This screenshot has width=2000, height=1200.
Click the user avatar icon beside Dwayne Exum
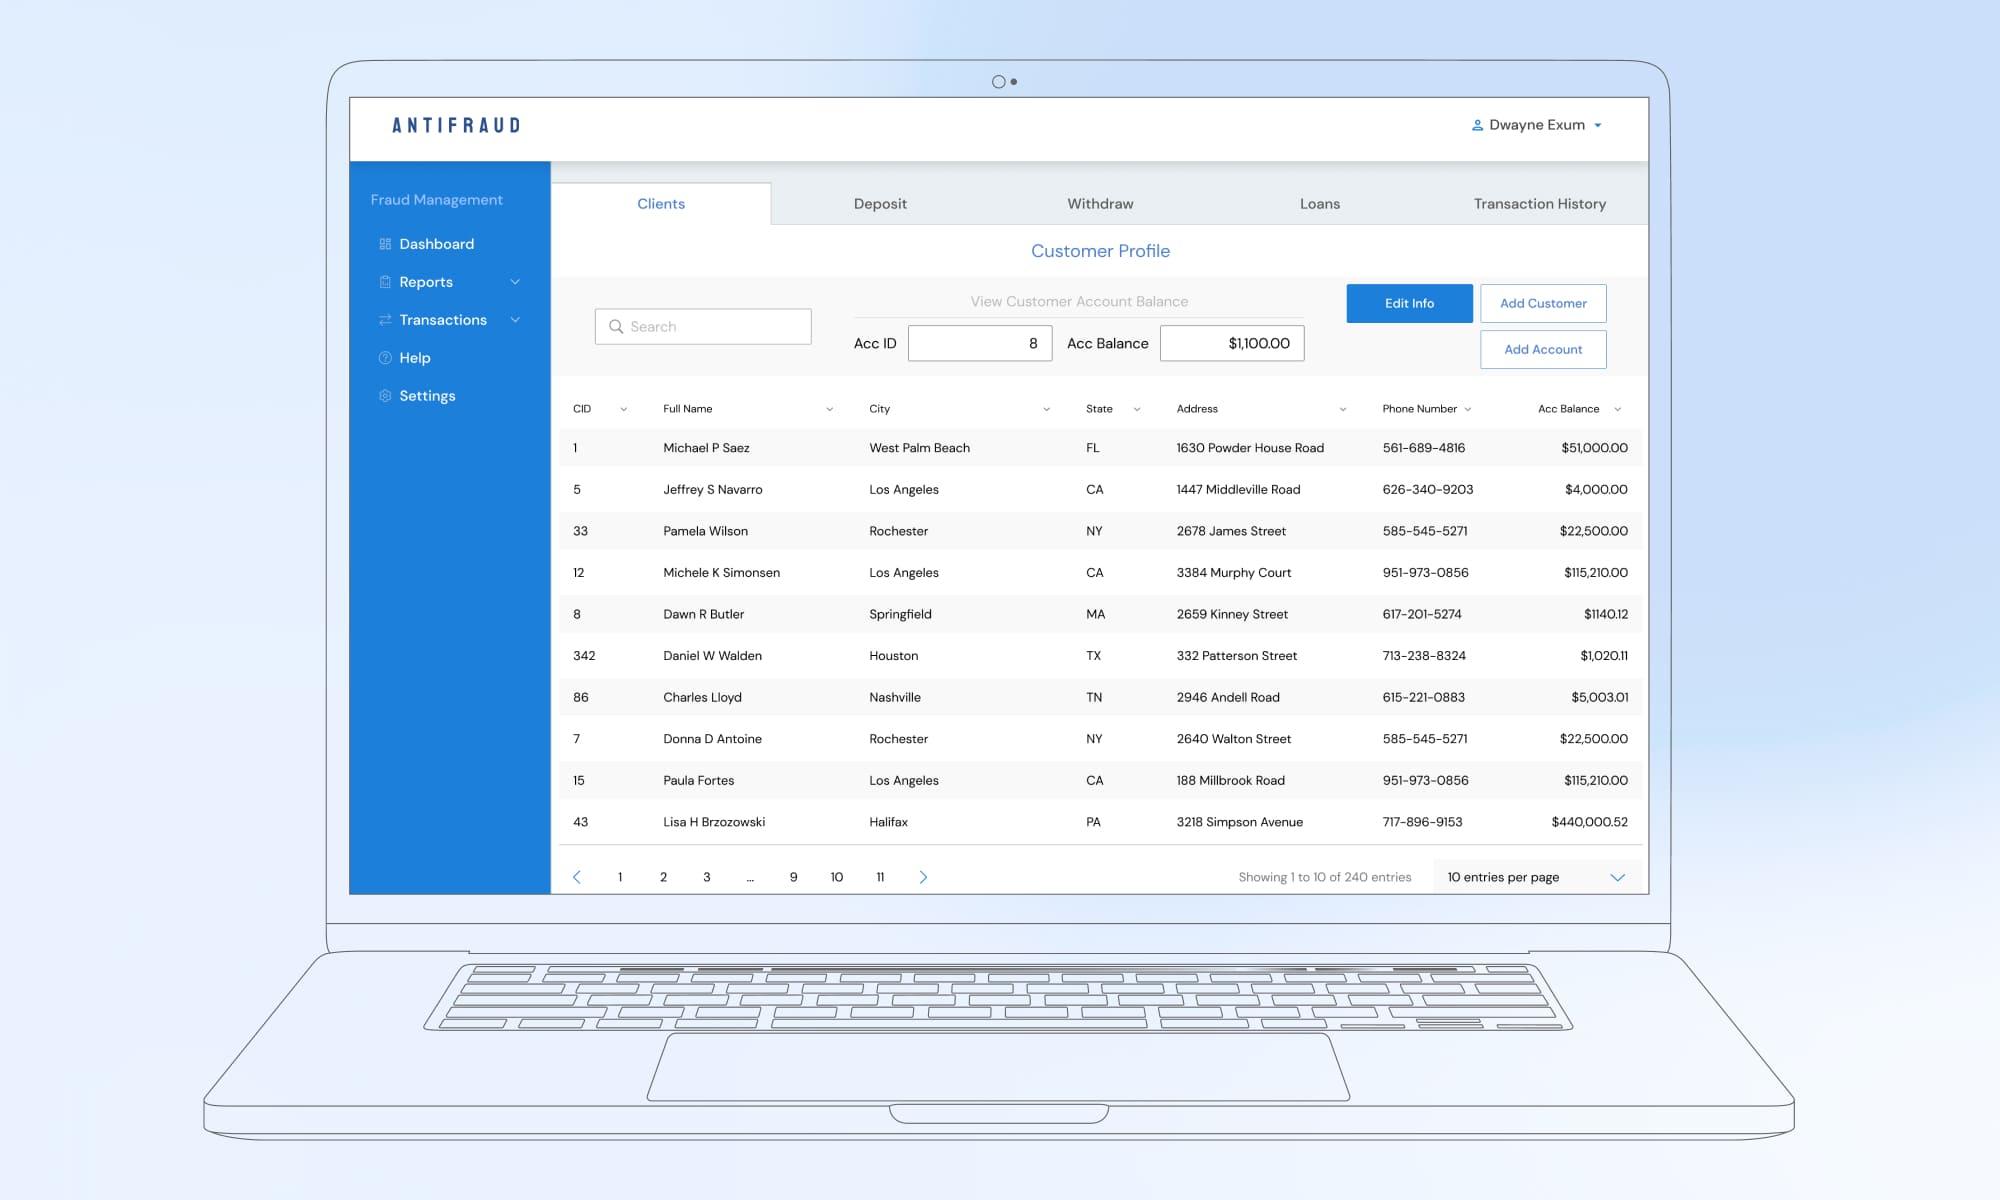point(1477,125)
